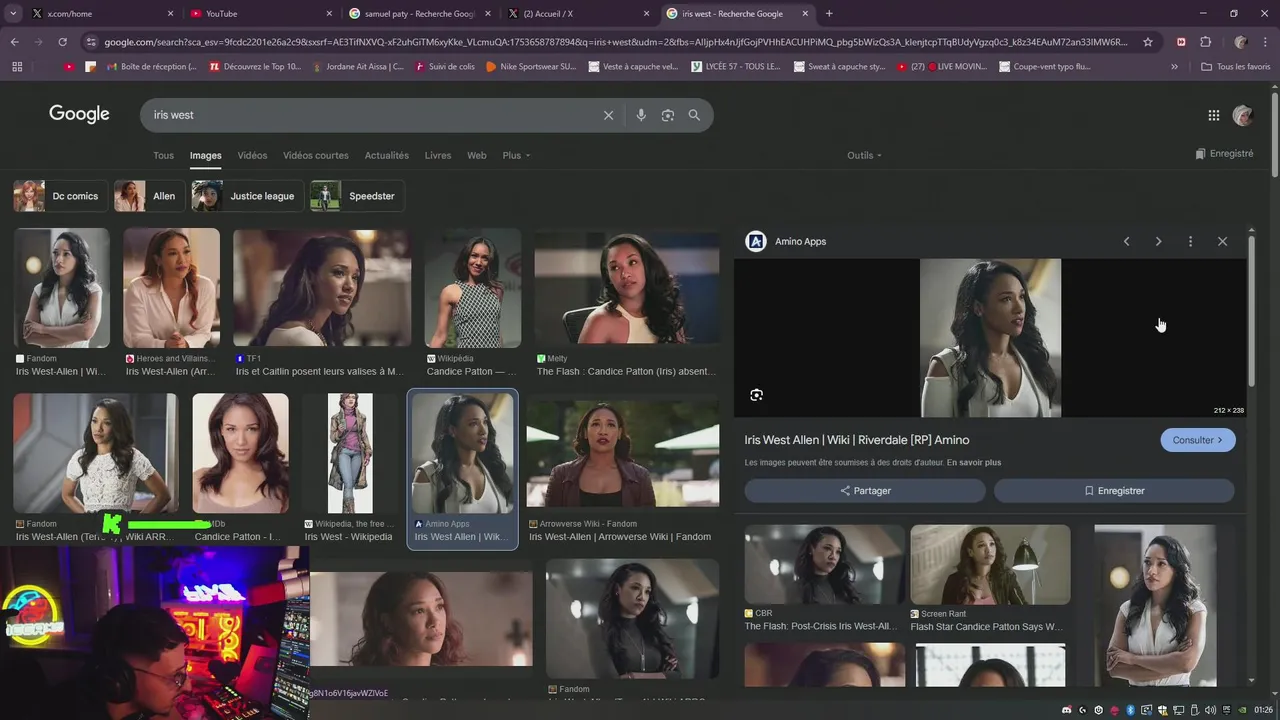Image resolution: width=1280 pixels, height=720 pixels.
Task: Open the Melty The Flash image result
Action: (x=627, y=287)
